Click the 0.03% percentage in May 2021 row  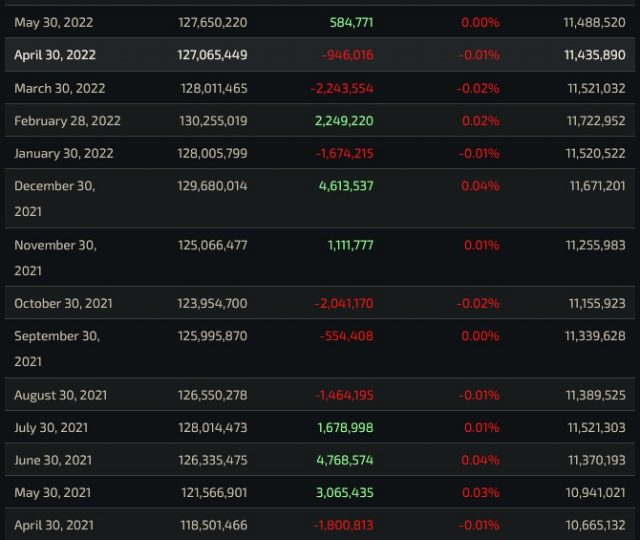[x=482, y=492]
